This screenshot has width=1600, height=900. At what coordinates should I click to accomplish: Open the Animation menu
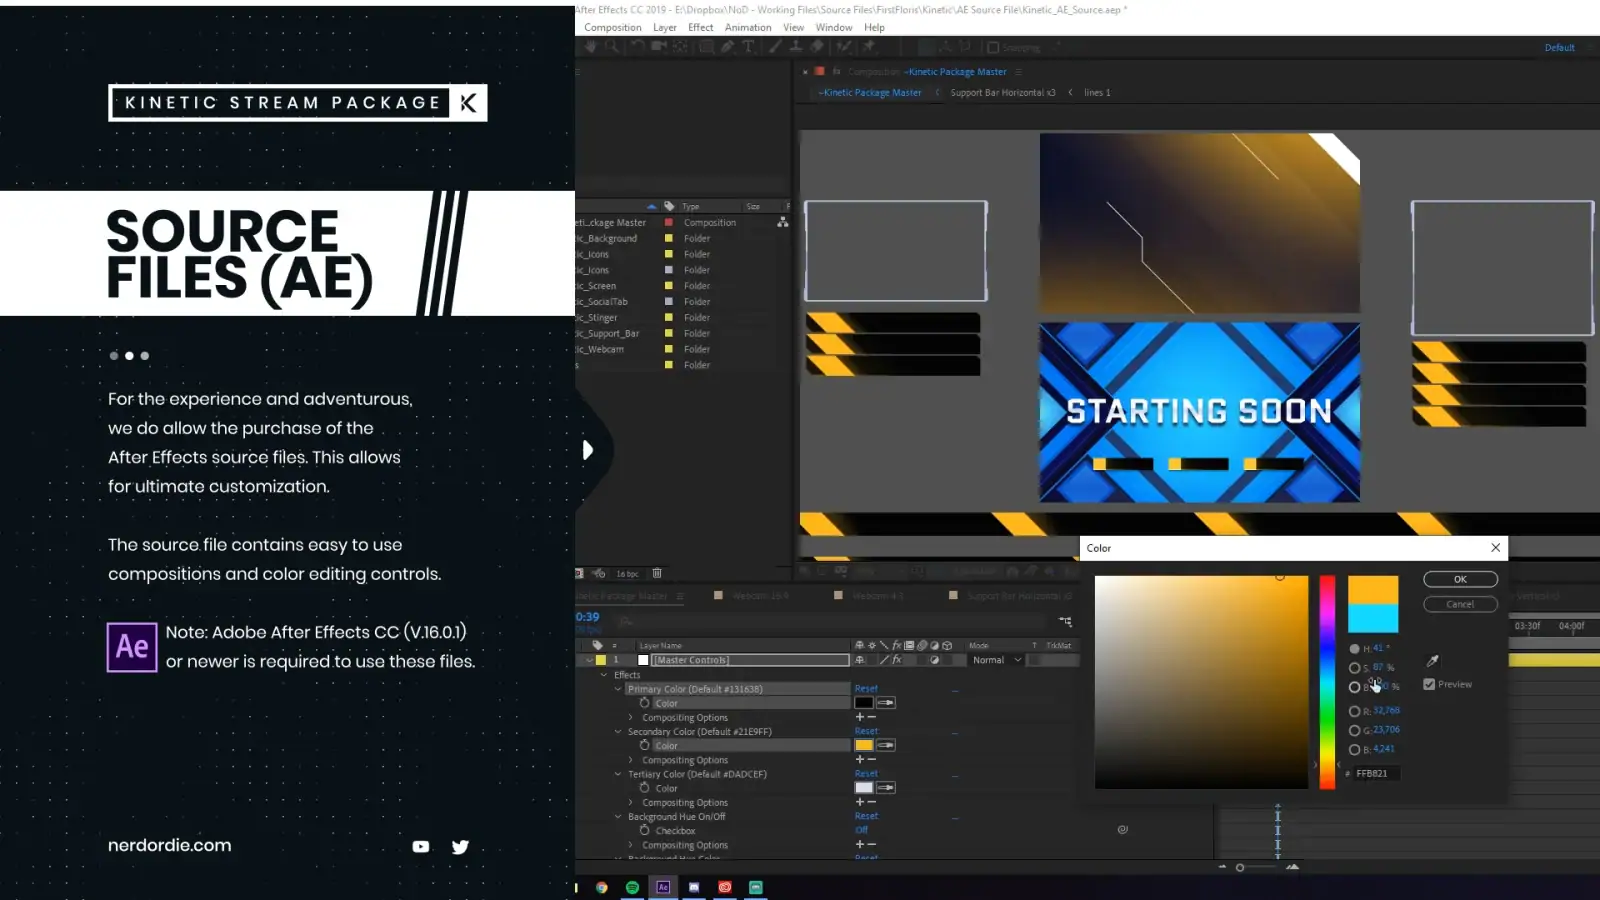pyautogui.click(x=747, y=28)
